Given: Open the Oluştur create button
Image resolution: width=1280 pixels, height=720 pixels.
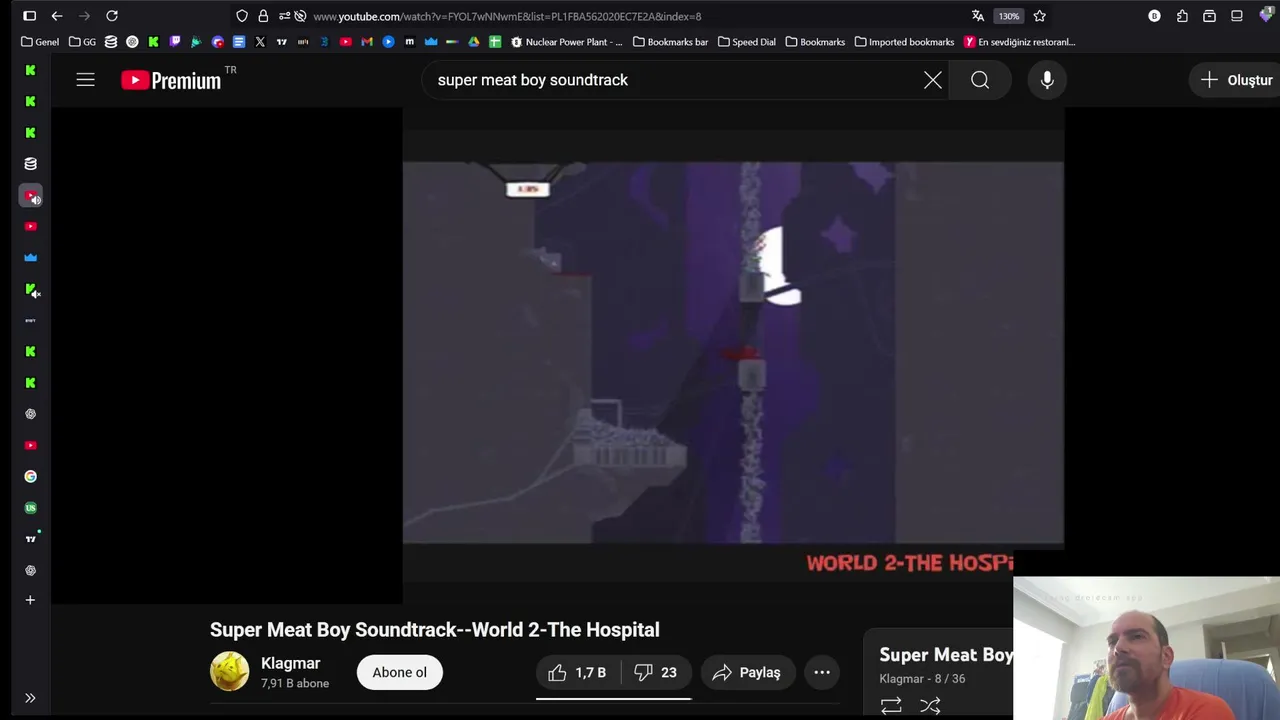Looking at the screenshot, I should click(x=1237, y=80).
